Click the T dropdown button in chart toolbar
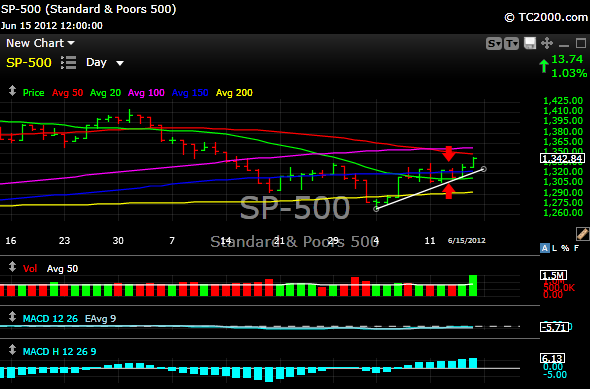The image size is (590, 389). (x=511, y=44)
